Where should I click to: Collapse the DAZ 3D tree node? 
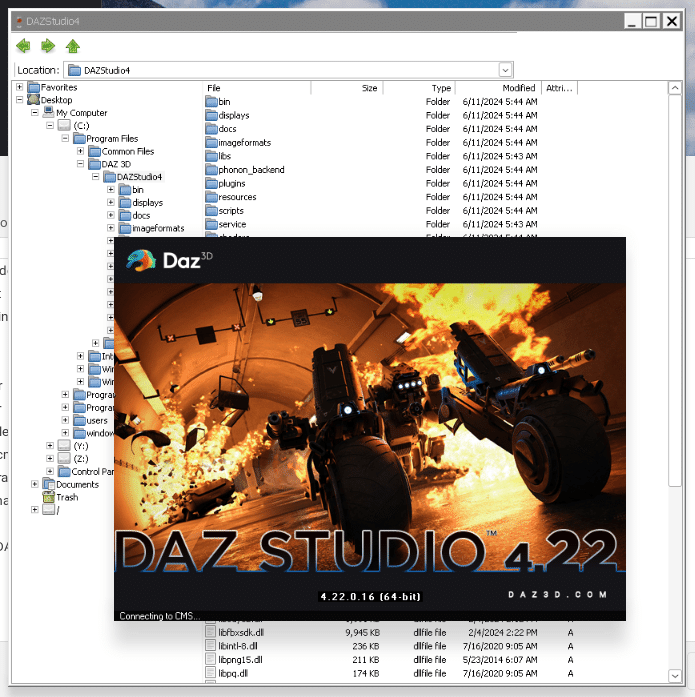[80, 164]
